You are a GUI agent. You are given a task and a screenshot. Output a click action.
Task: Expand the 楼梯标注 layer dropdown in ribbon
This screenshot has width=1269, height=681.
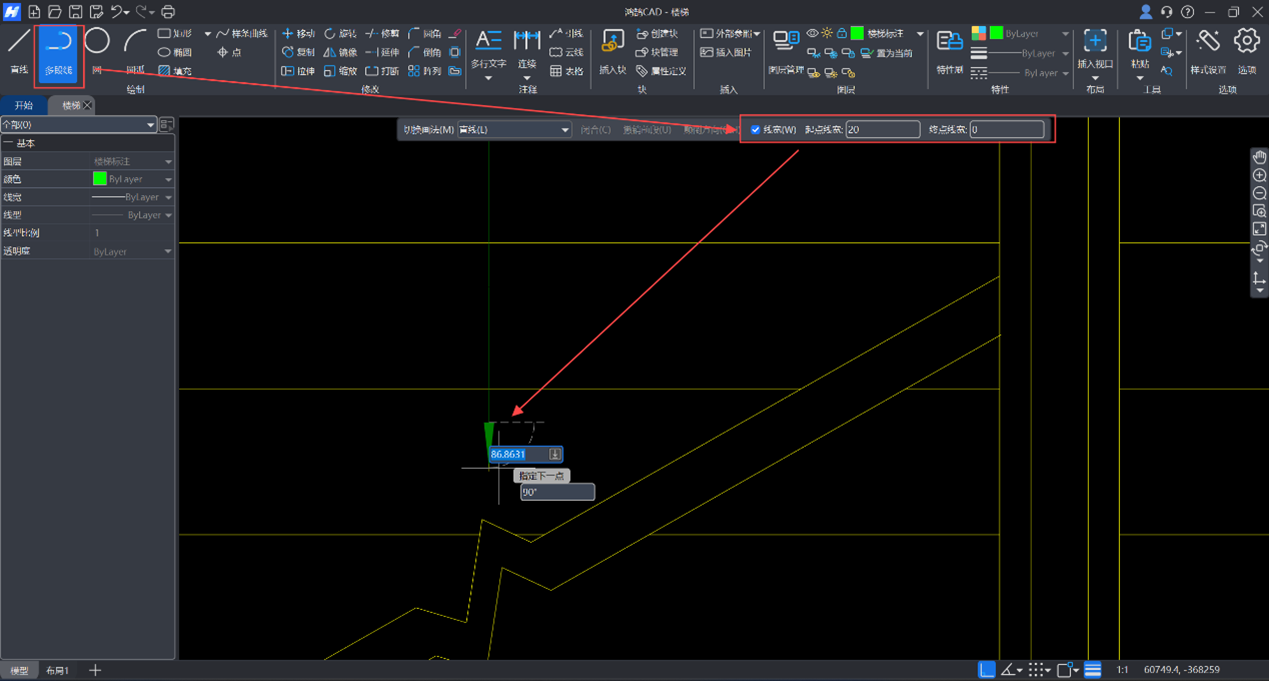coord(920,34)
